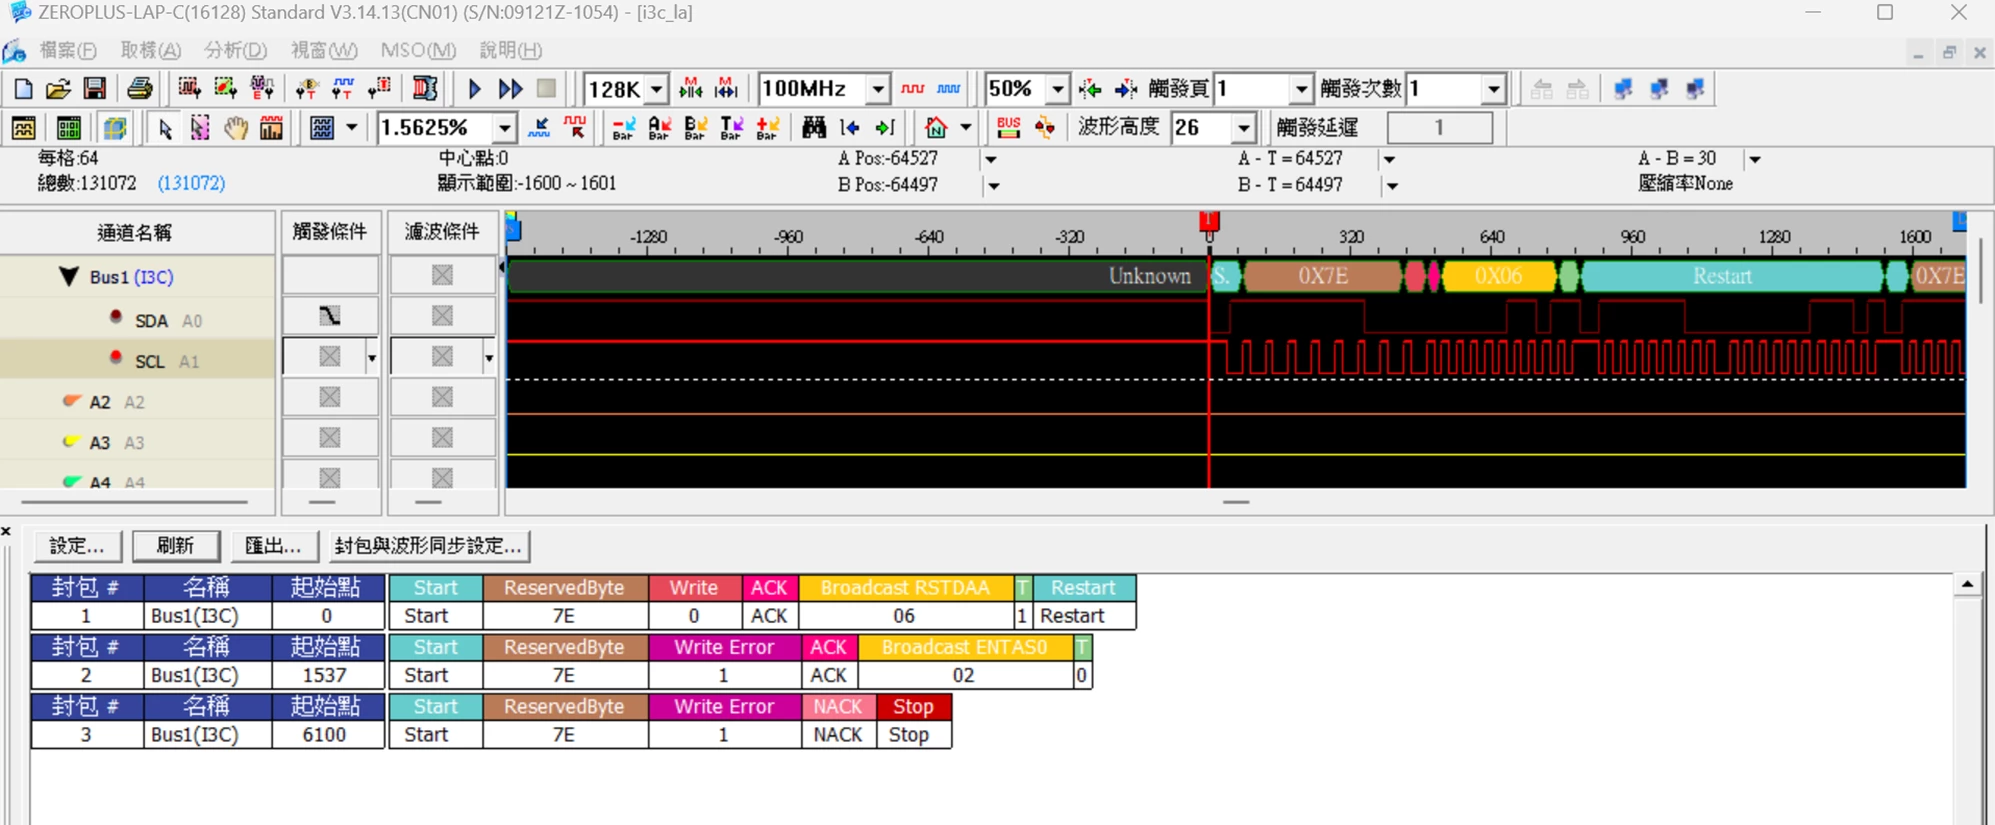1995x825 pixels.
Task: Open the 觸發次數 trigger count dropdown
Action: 1494,89
